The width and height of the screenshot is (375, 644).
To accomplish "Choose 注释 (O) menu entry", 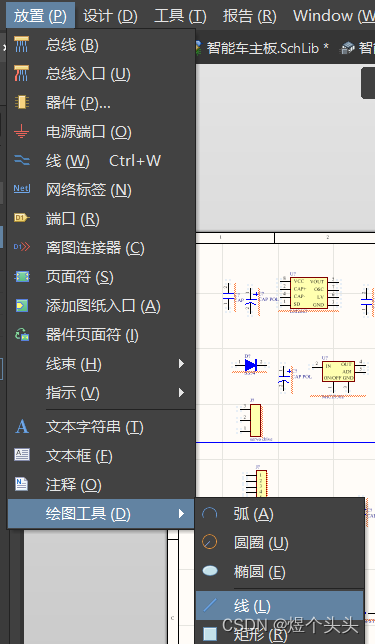I will (101, 485).
